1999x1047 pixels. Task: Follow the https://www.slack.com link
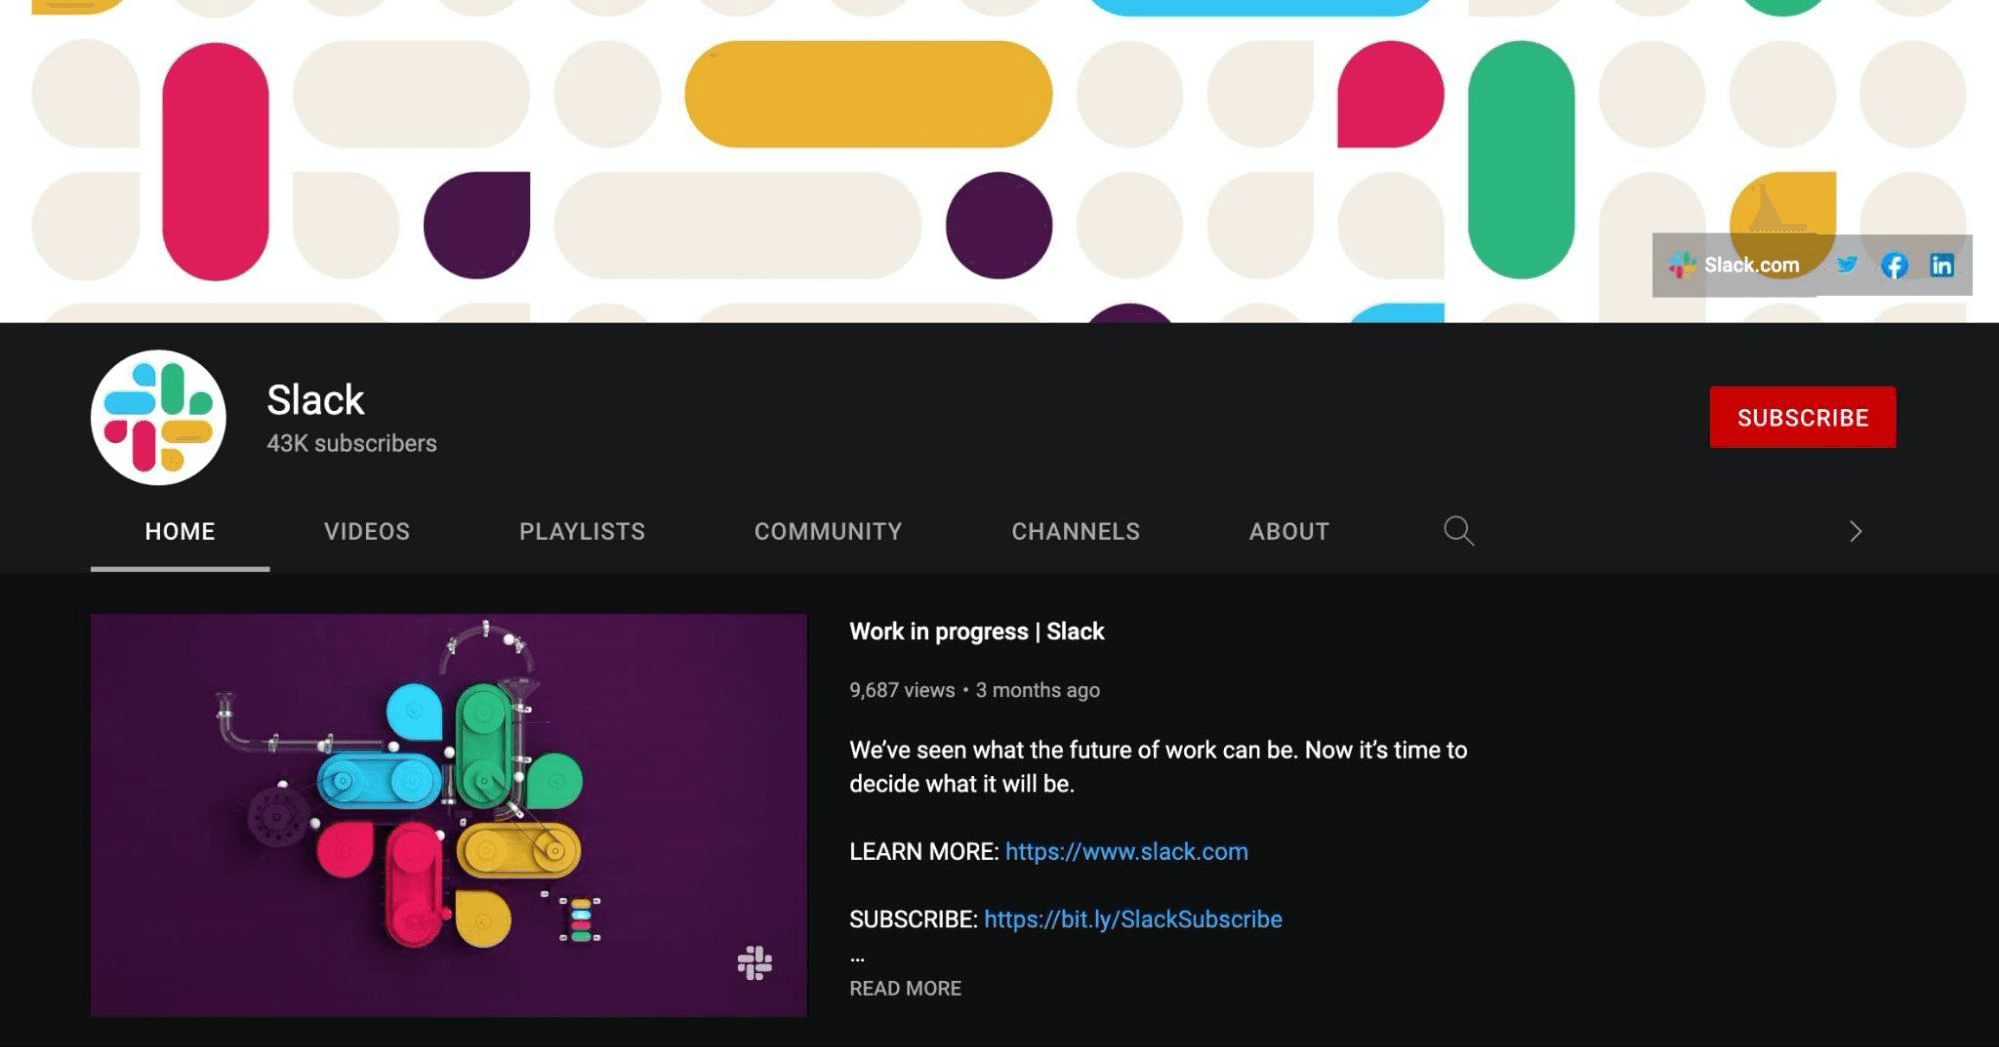point(1126,851)
